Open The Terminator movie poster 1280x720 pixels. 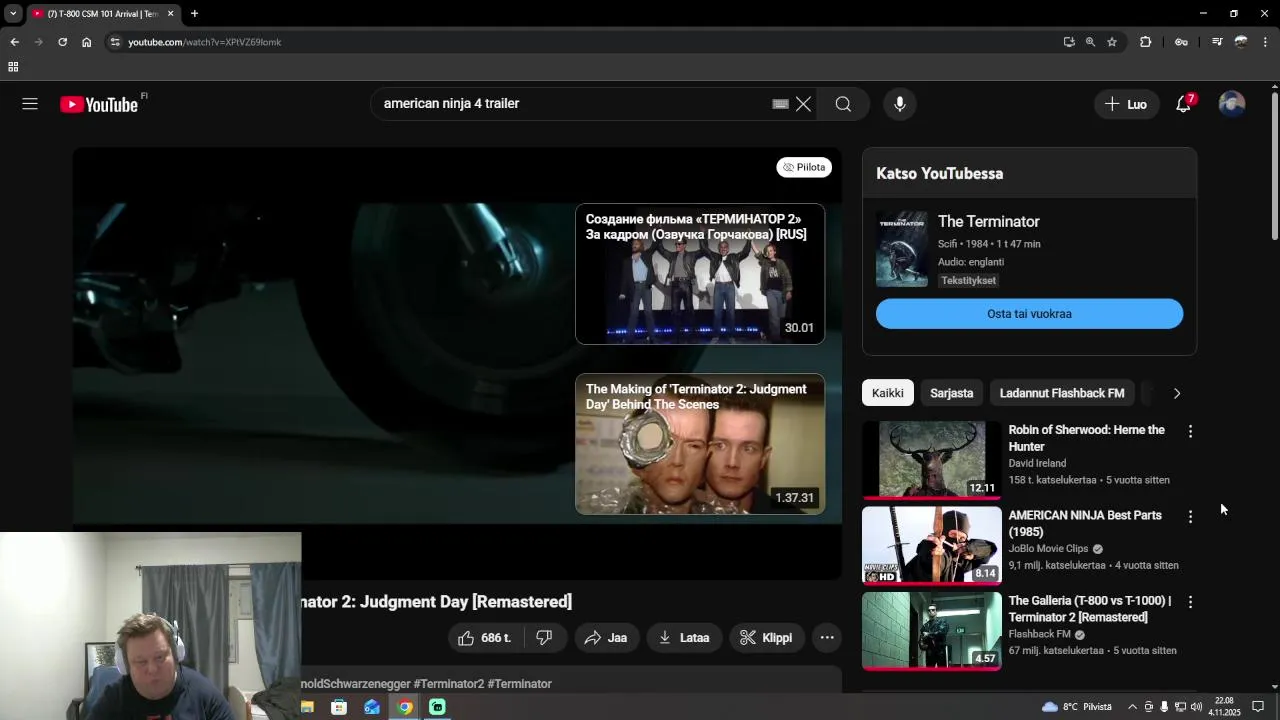click(902, 249)
